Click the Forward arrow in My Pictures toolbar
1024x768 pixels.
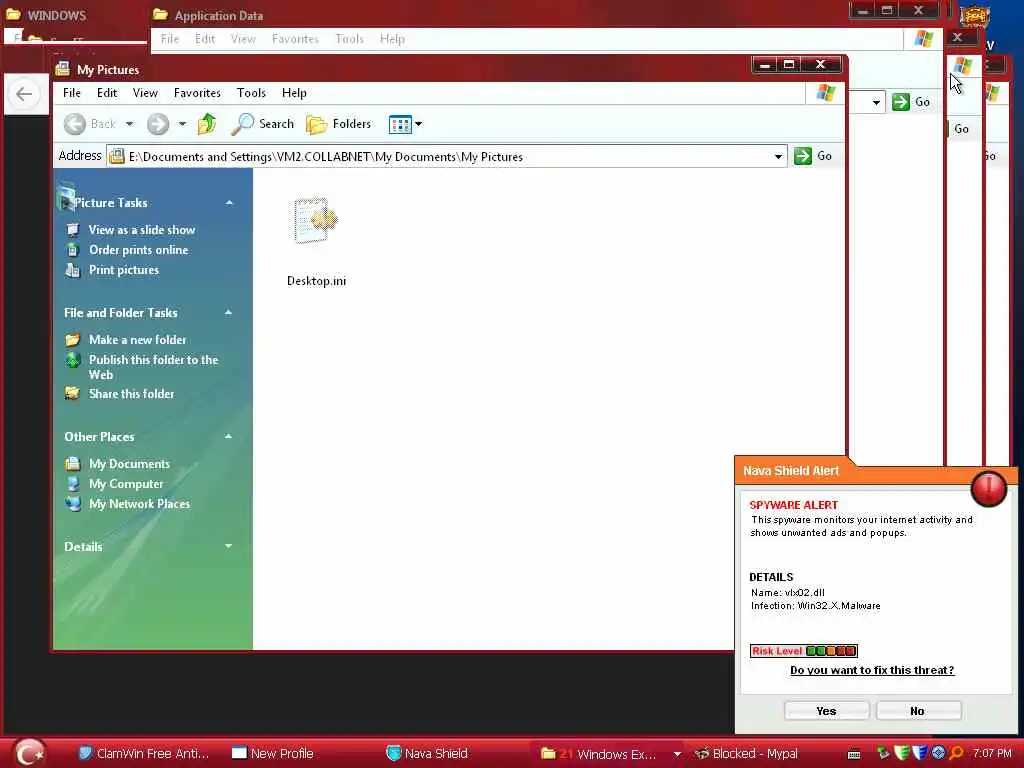[x=157, y=123]
